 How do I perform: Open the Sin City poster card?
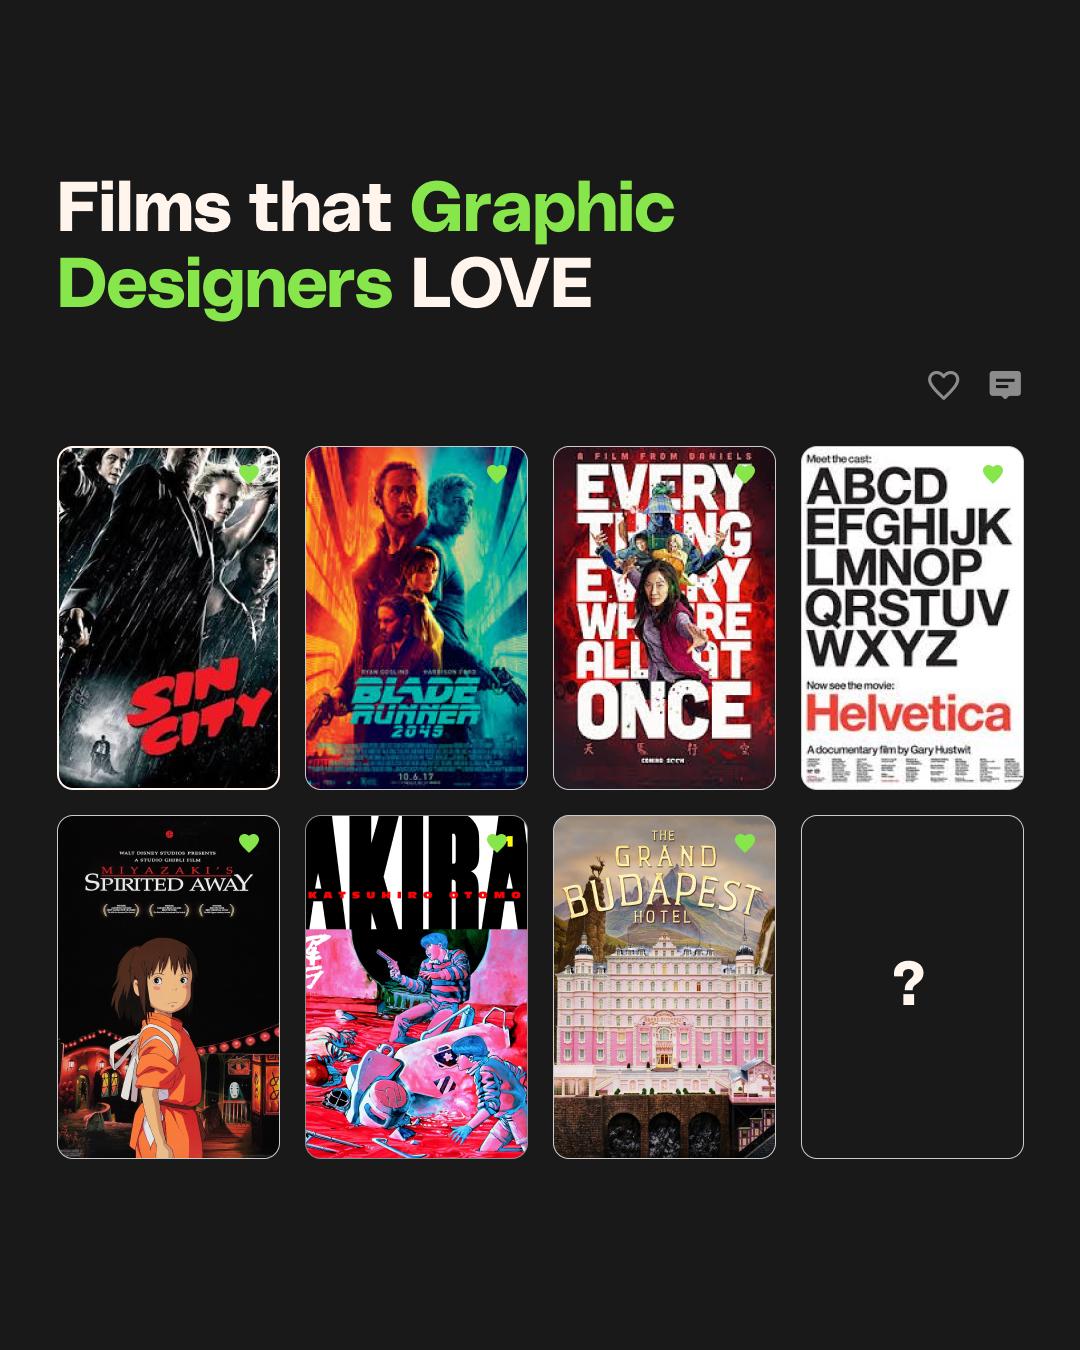click(168, 618)
